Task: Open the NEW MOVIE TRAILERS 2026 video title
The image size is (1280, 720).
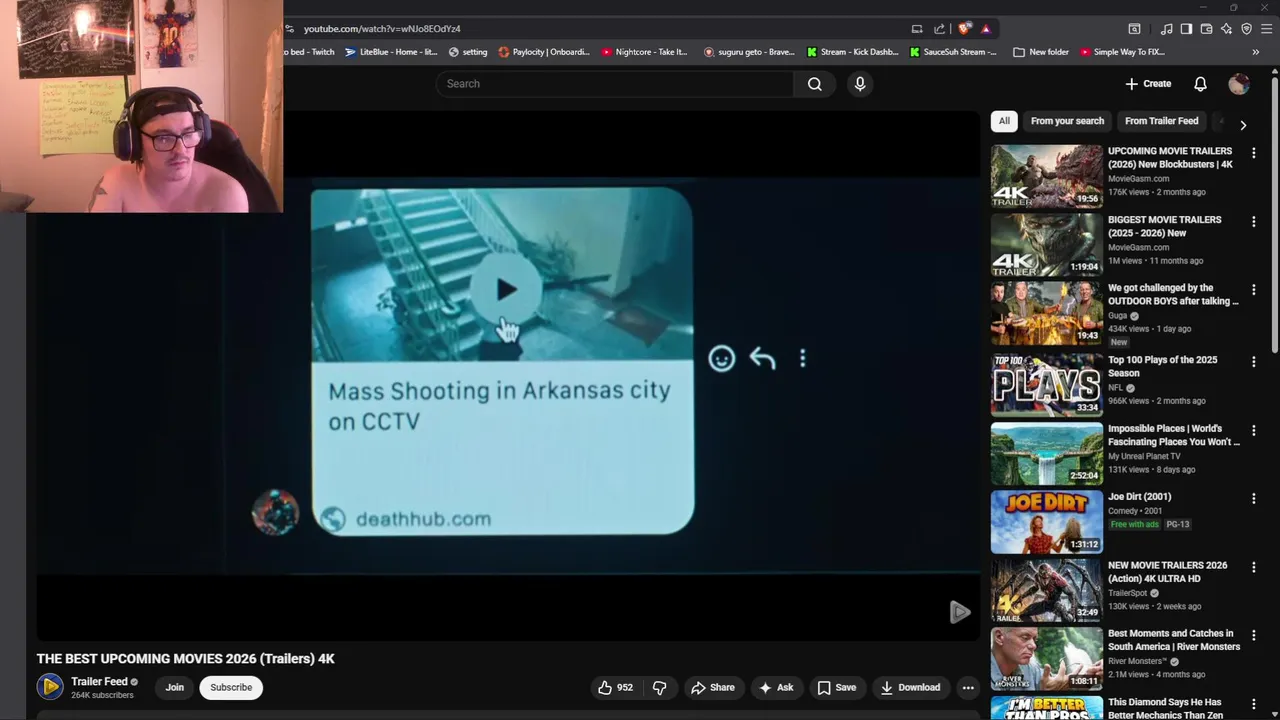Action: [x=1167, y=572]
